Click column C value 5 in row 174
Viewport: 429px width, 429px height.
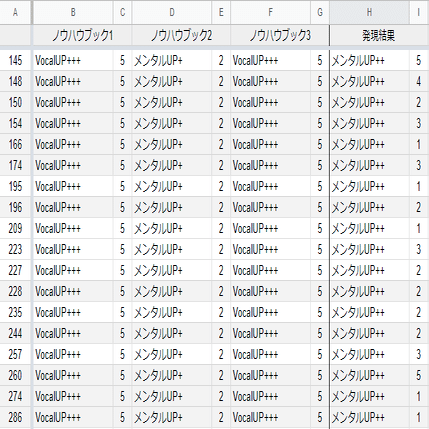click(122, 165)
